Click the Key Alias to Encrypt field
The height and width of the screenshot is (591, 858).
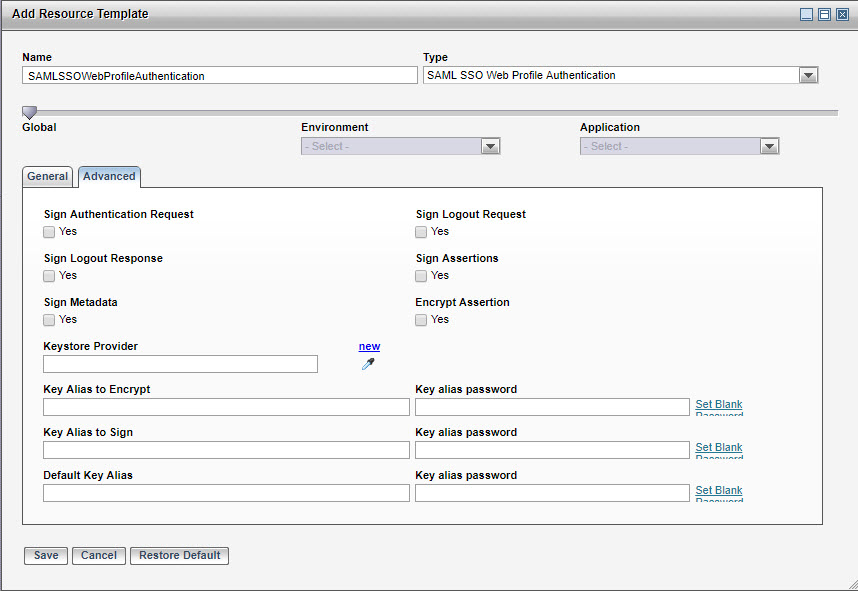[x=226, y=407]
